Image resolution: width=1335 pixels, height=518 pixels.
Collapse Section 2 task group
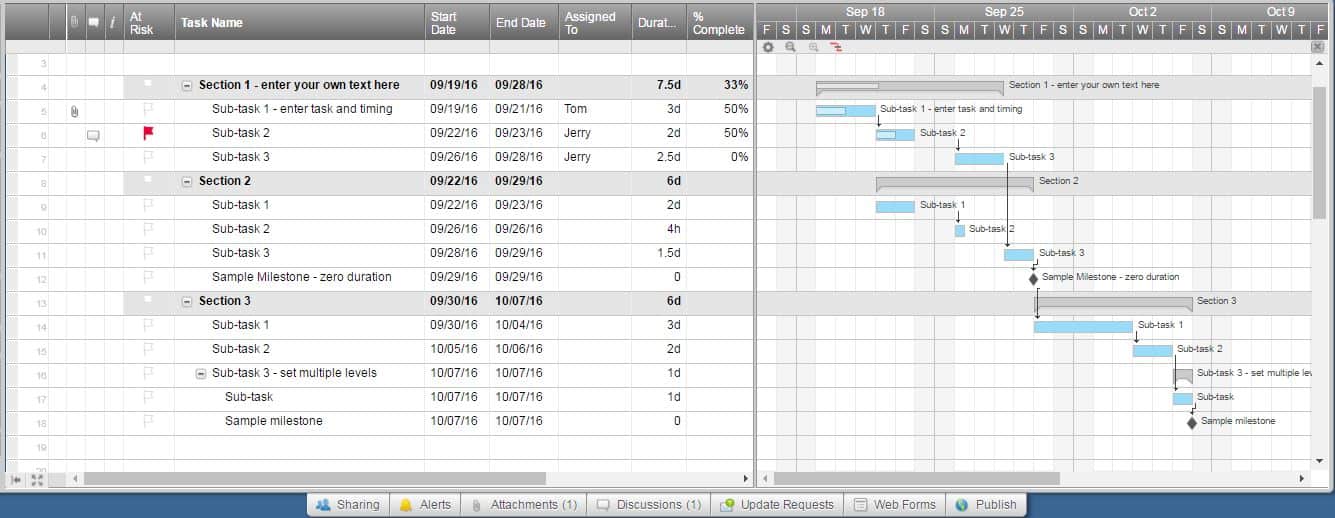pyautogui.click(x=187, y=182)
